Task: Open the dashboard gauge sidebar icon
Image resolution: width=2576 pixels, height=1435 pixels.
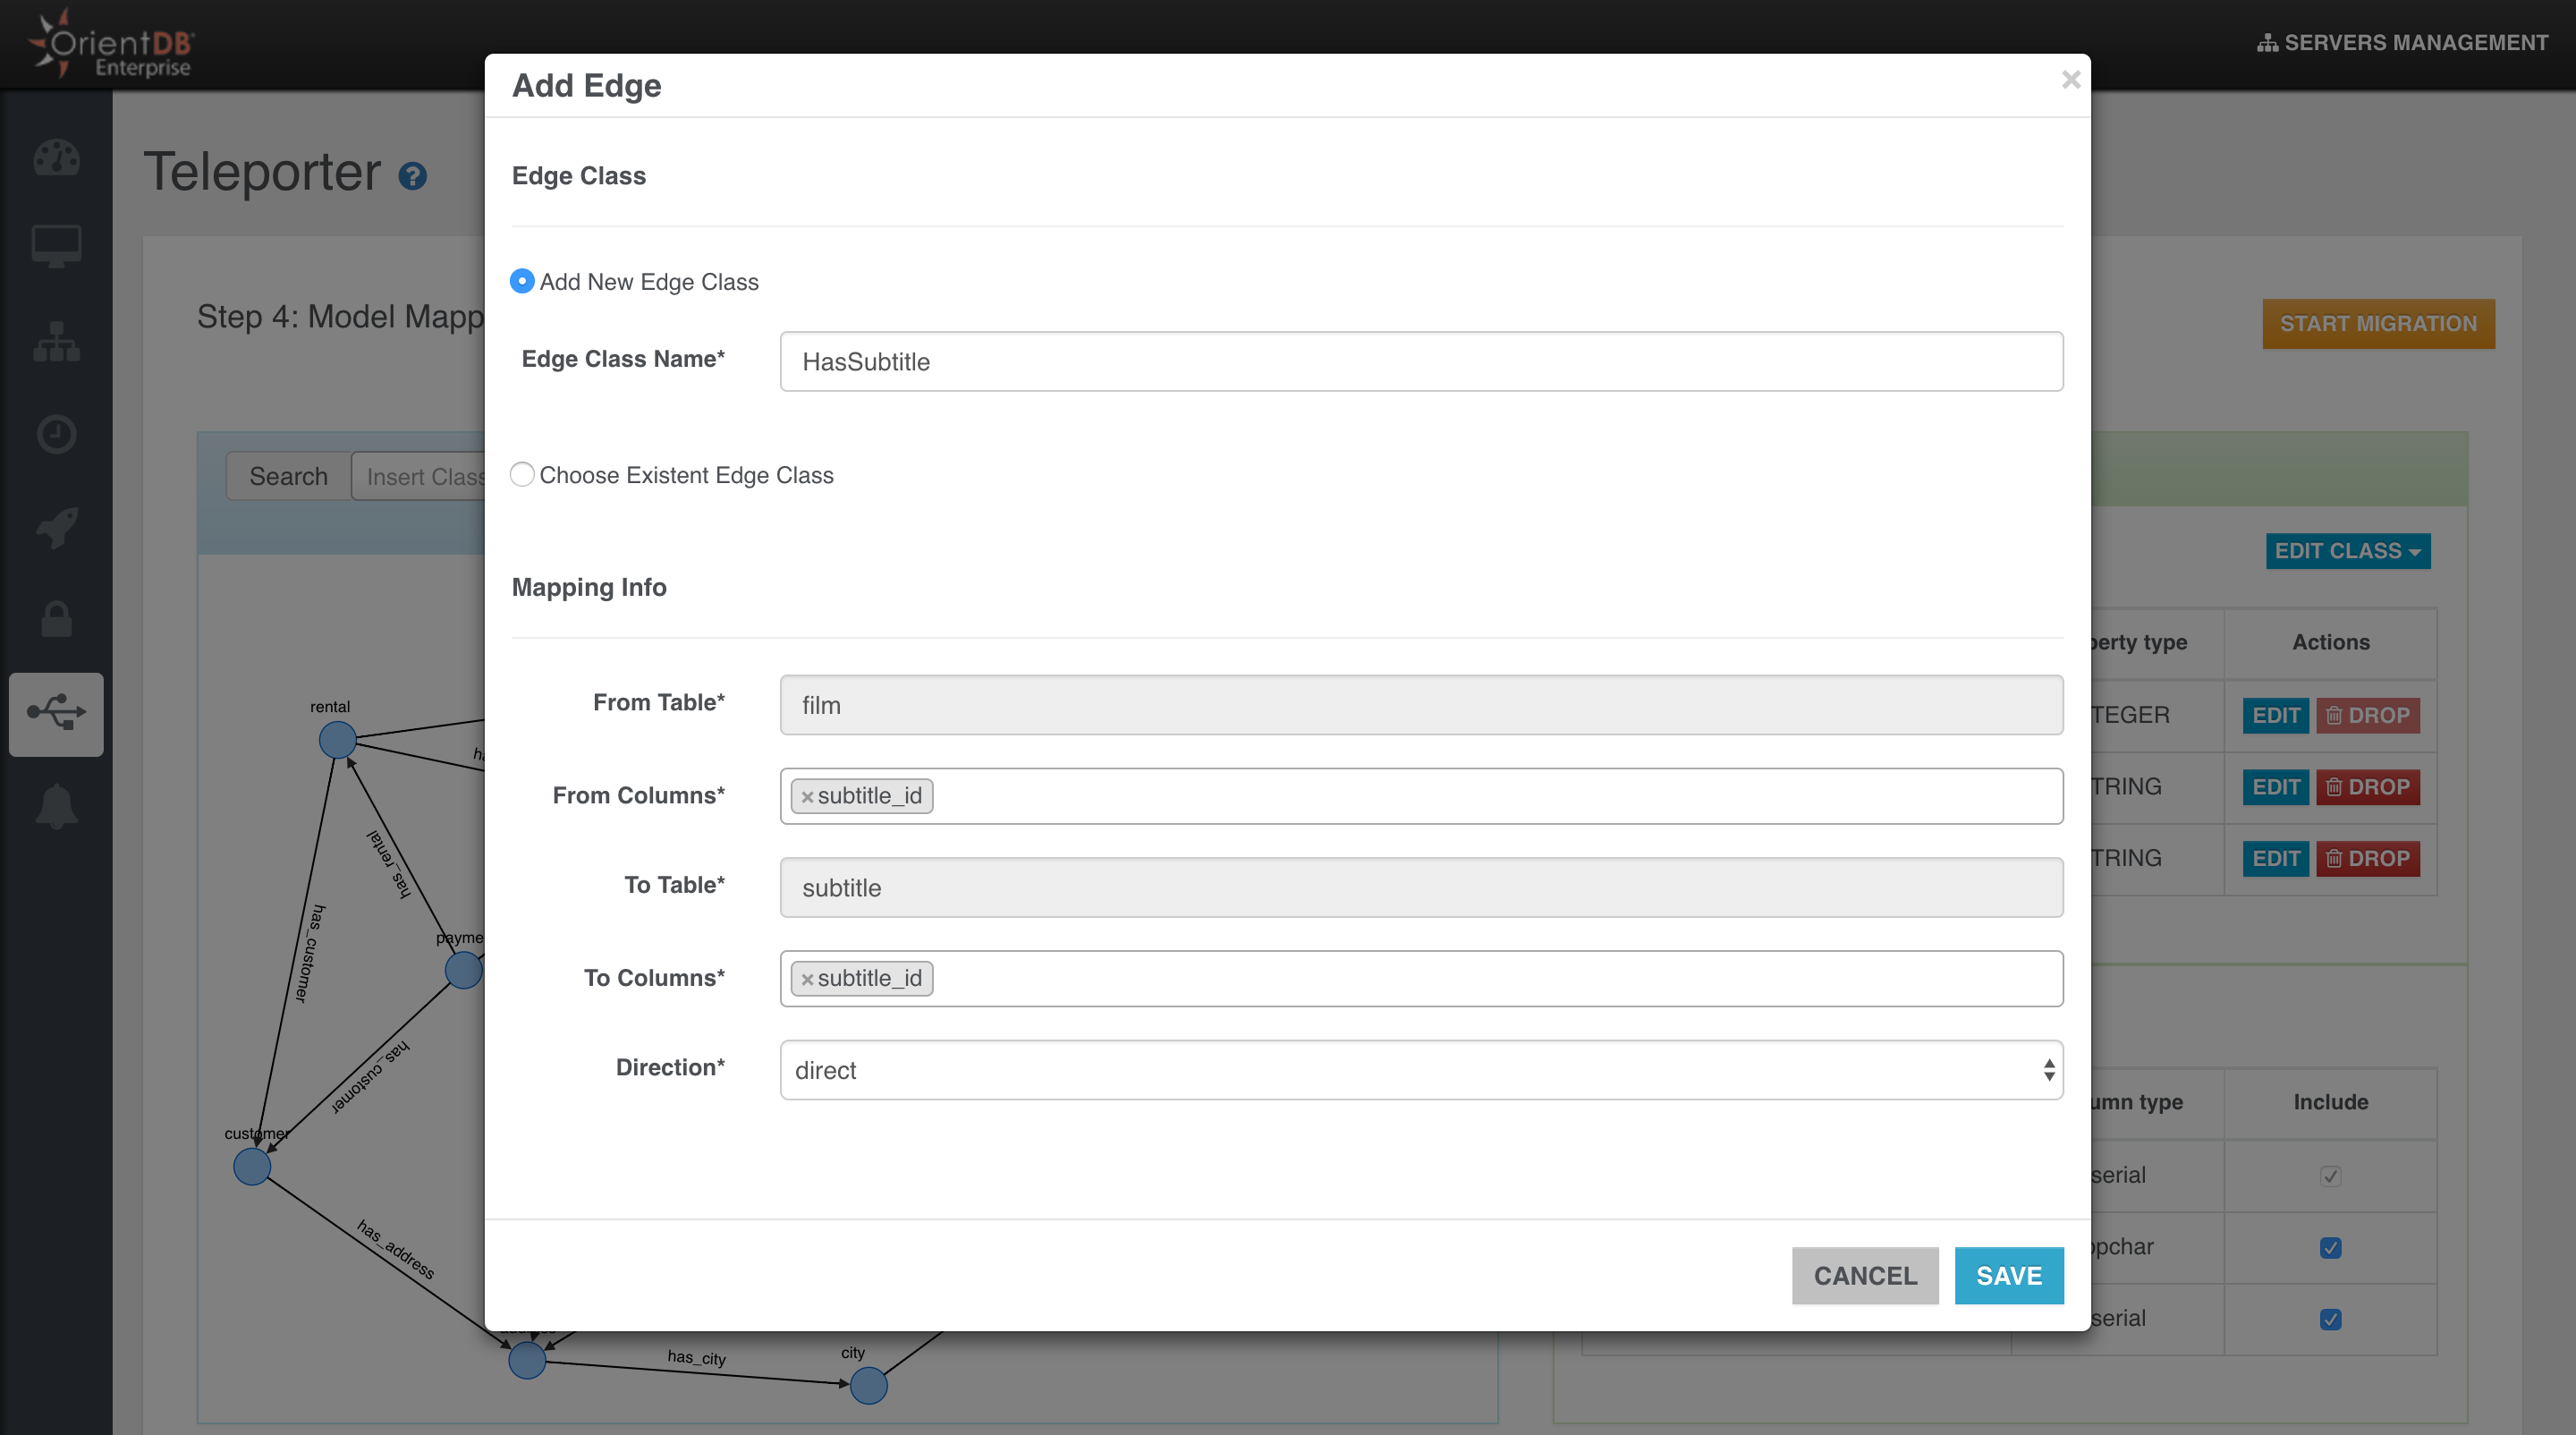Action: pos(56,158)
